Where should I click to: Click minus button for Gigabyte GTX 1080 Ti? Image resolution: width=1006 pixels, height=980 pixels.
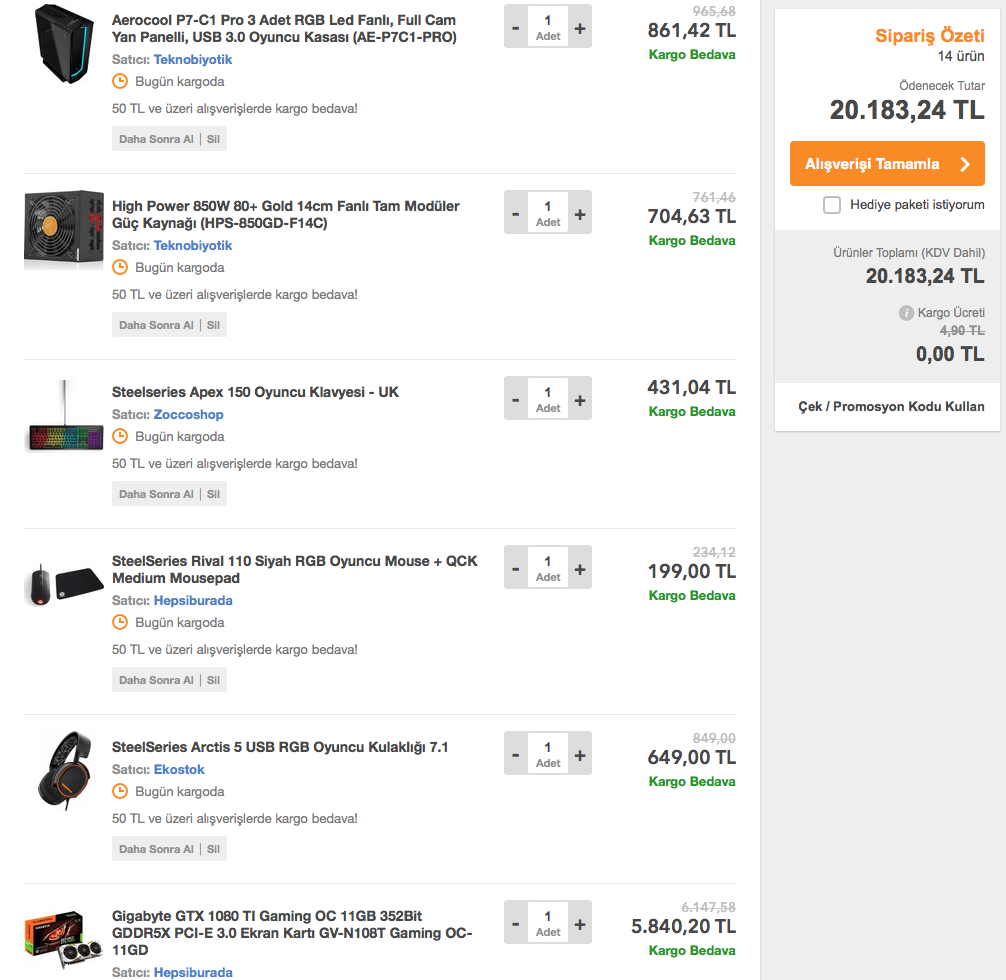click(516, 924)
